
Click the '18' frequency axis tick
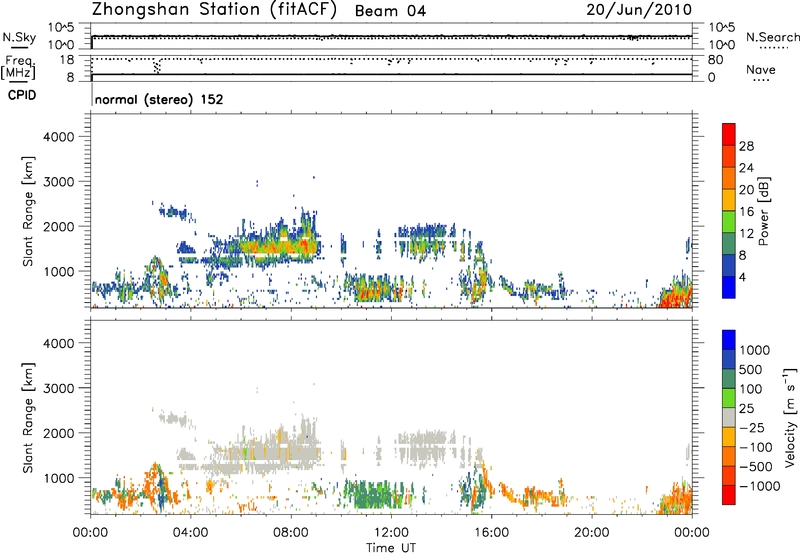67,60
